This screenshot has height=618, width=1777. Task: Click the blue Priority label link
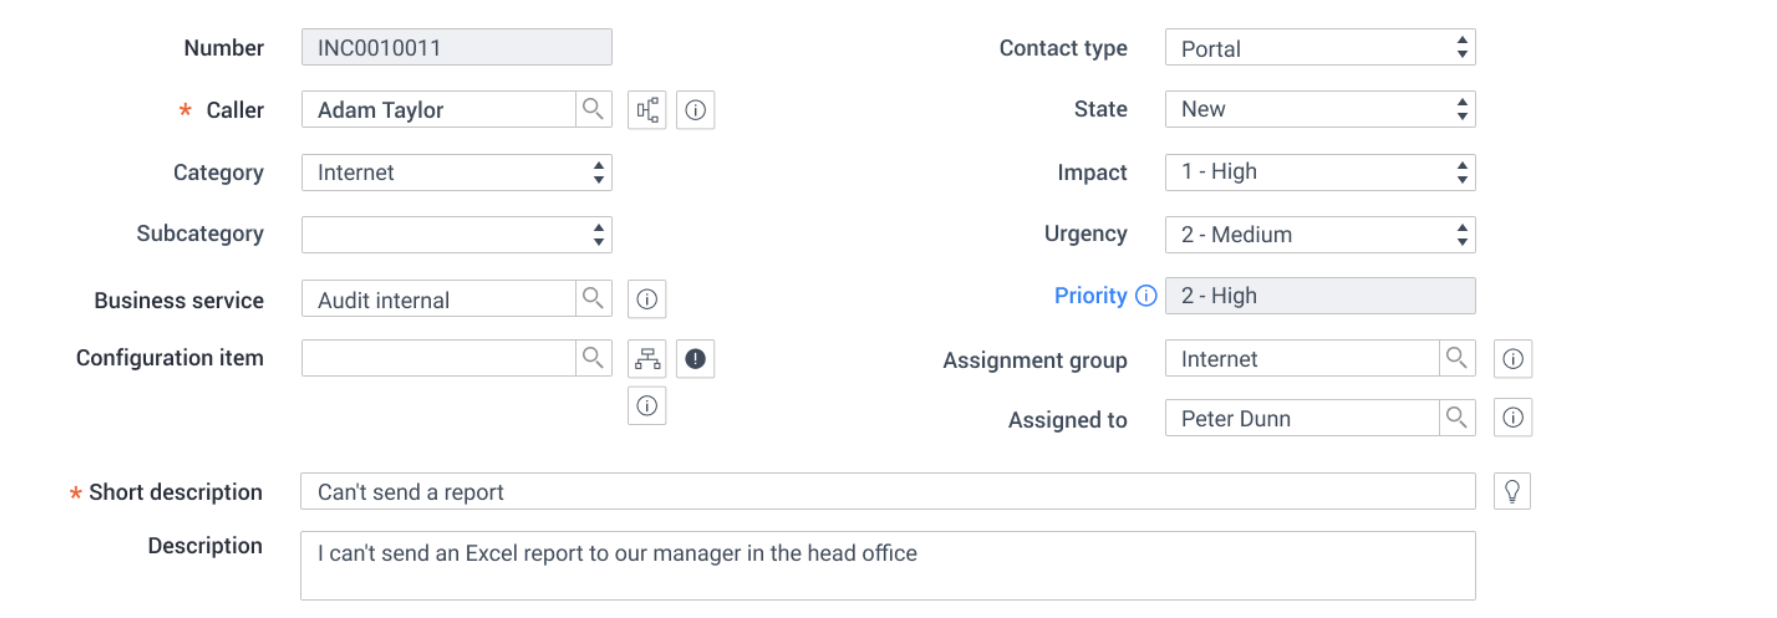[x=1090, y=296]
